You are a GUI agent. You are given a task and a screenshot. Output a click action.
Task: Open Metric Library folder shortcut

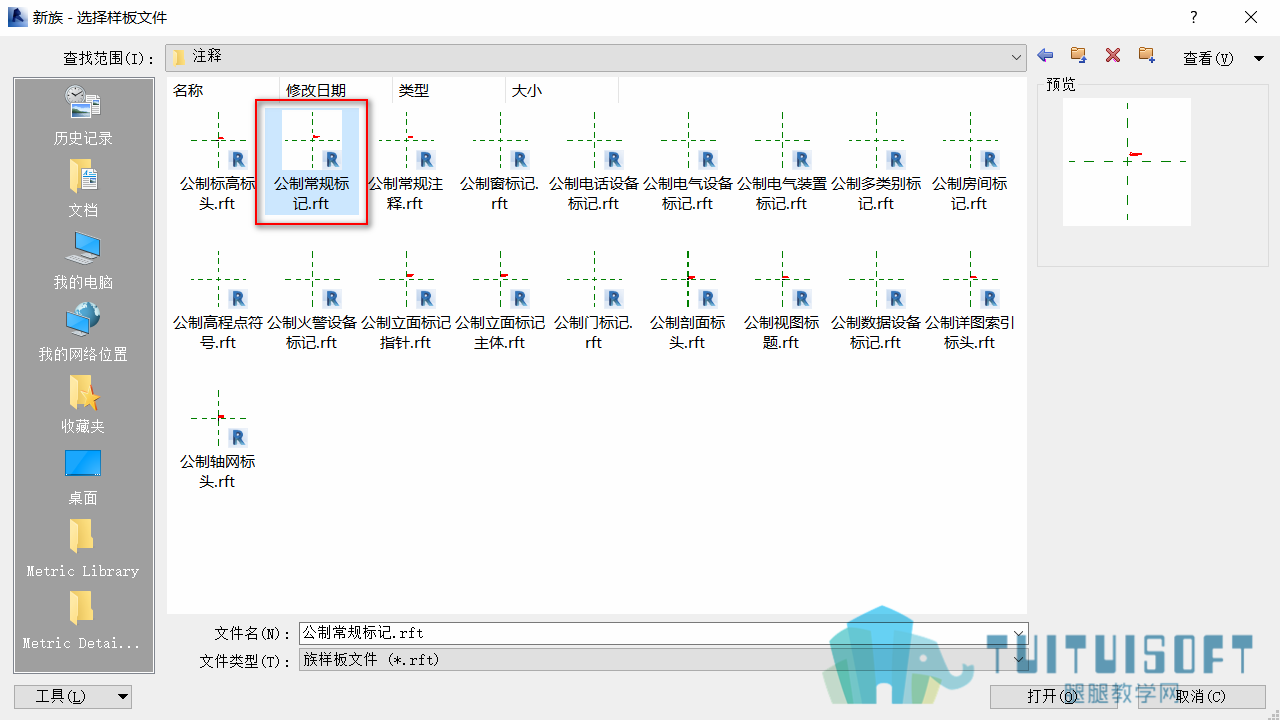[83, 548]
